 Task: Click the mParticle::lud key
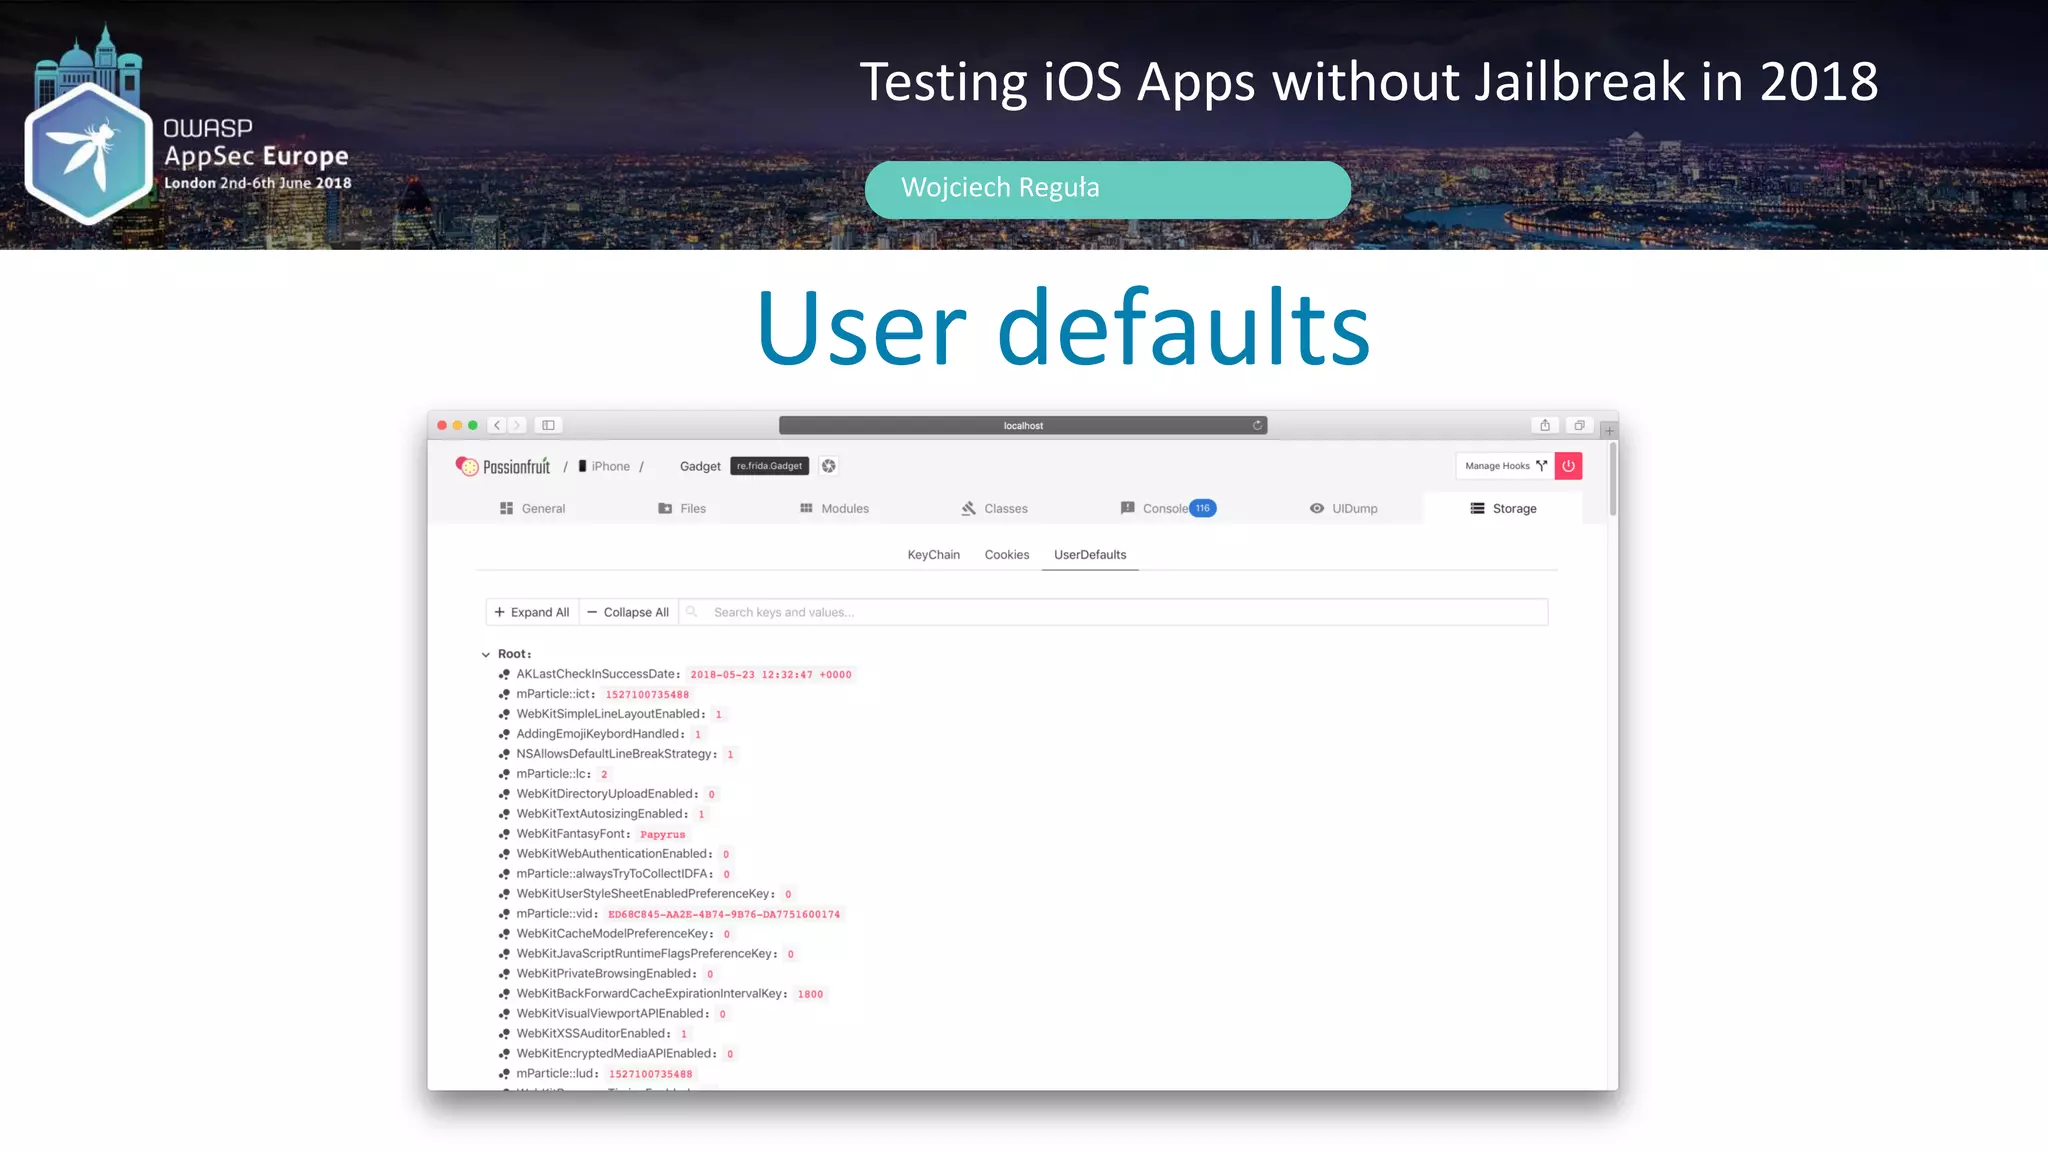click(558, 1074)
